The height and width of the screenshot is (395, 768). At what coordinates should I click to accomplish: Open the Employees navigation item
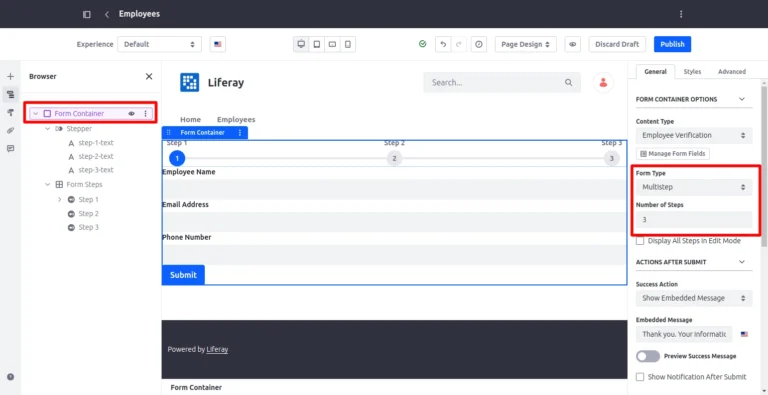[236, 120]
